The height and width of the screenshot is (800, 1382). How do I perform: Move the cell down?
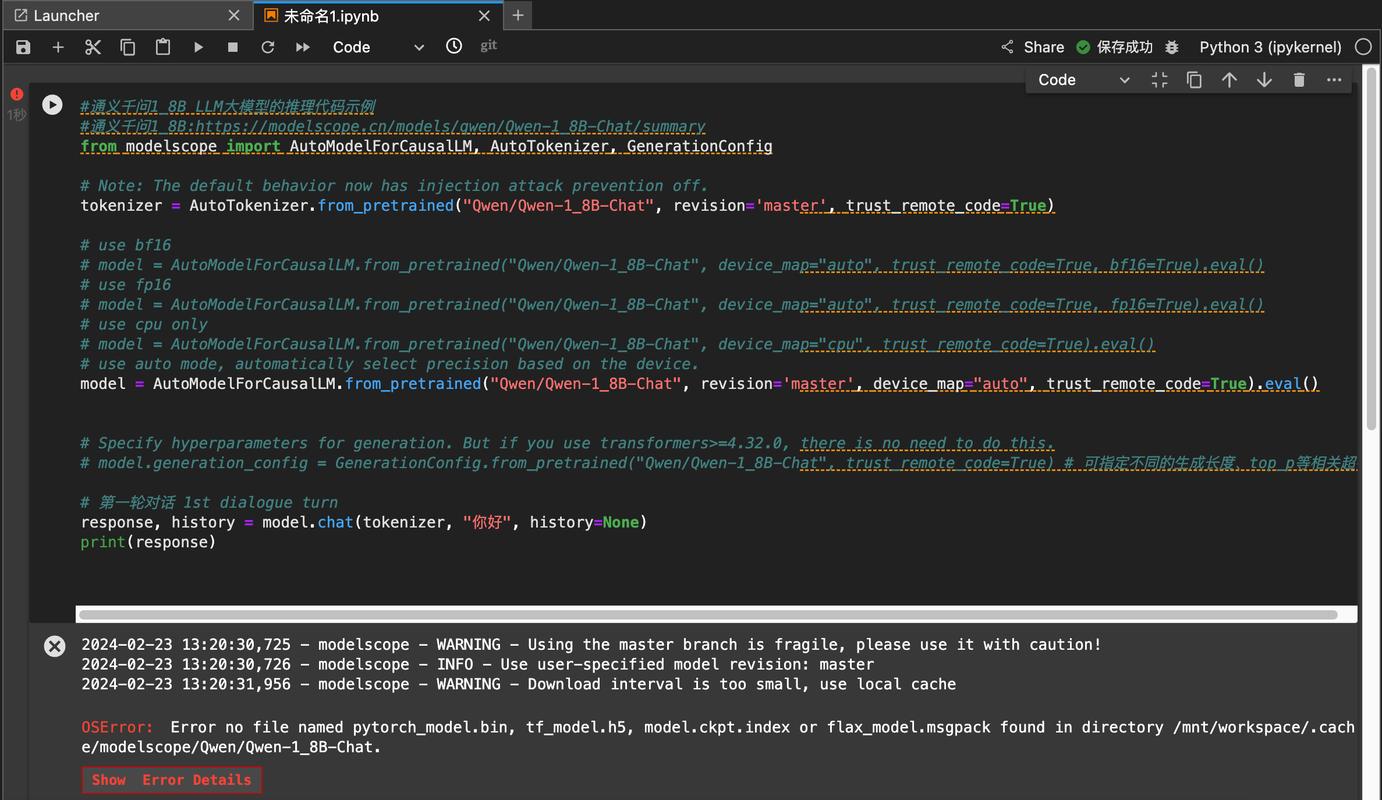click(x=1264, y=80)
